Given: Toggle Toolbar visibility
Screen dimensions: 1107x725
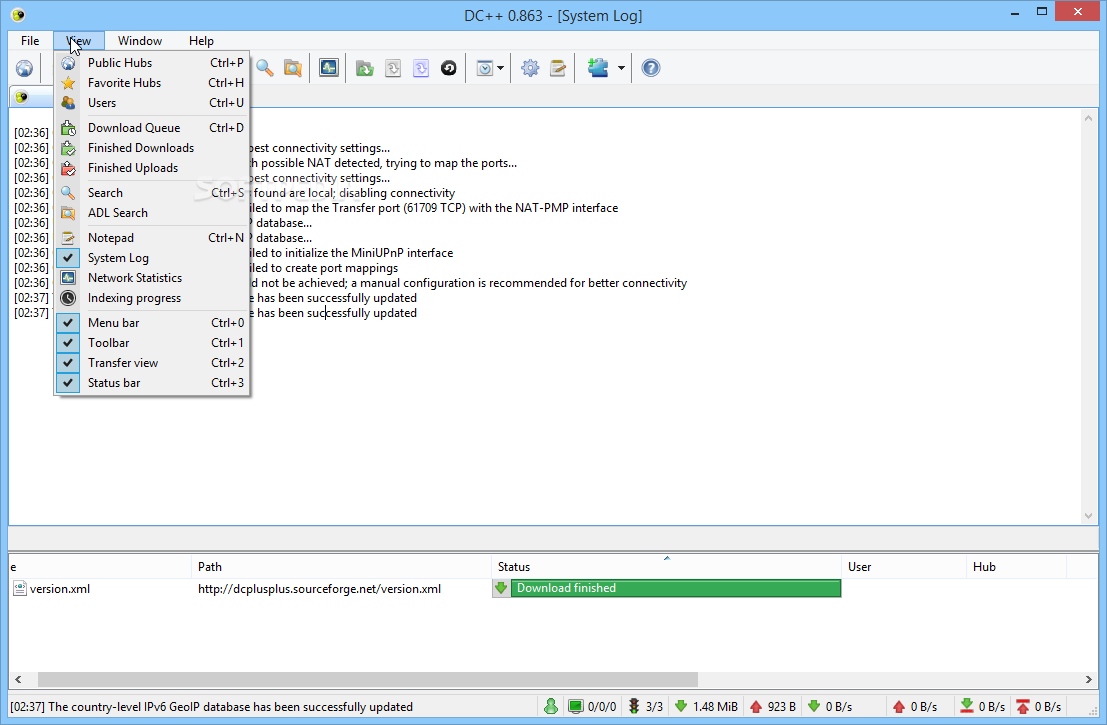Looking at the screenshot, I should click(x=152, y=342).
